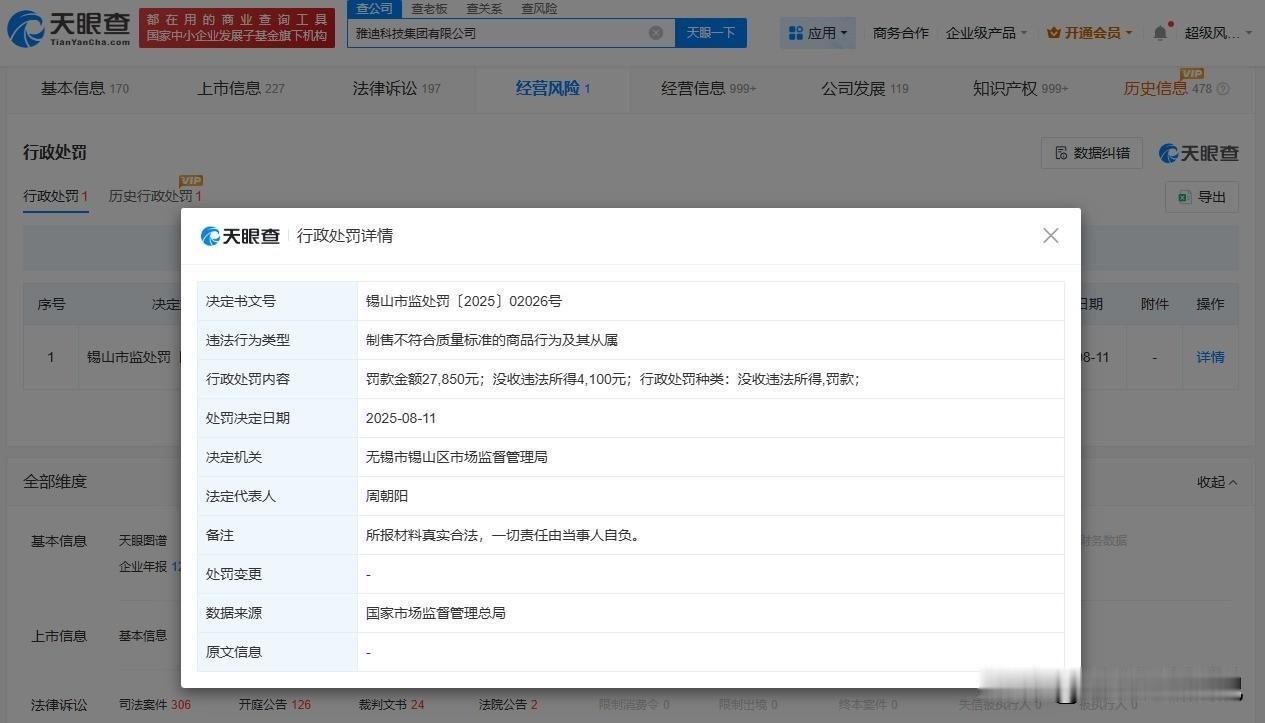Click 无锡市锡山区市场监督管理局 authority text
The width and height of the screenshot is (1265, 723).
tap(456, 457)
